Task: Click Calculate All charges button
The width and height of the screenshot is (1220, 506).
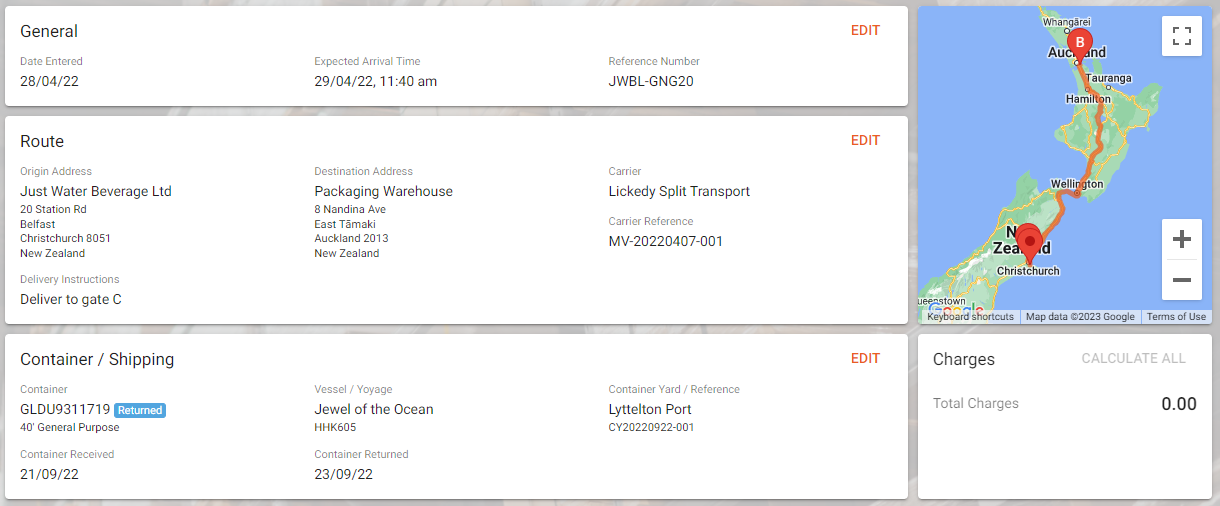Action: tap(1133, 358)
